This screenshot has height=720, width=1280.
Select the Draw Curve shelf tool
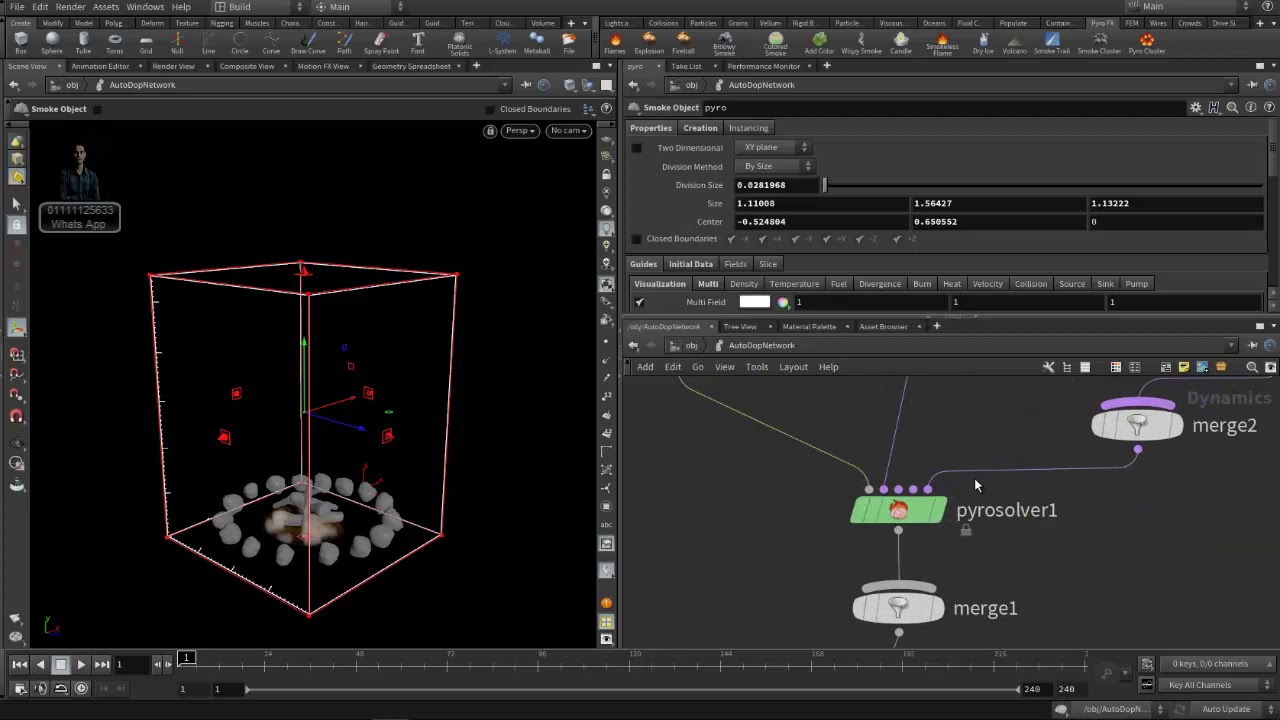pos(308,43)
